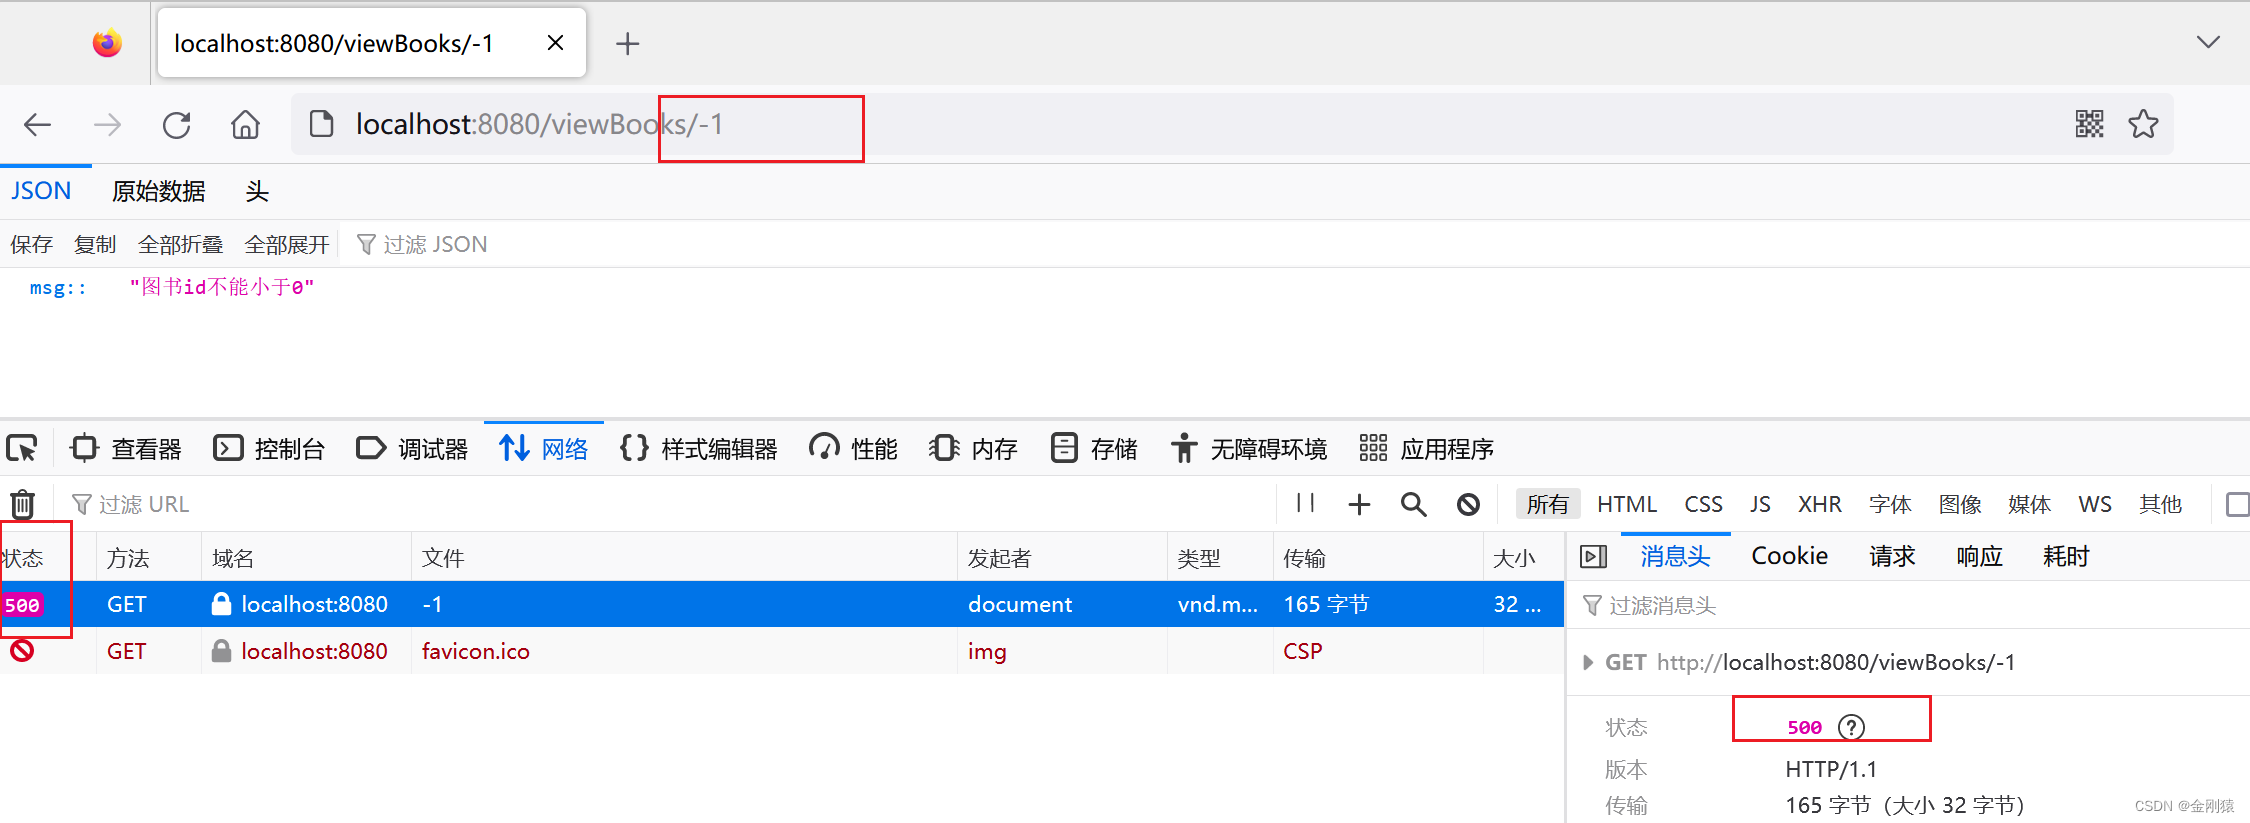Bookmark this page with star icon
Viewport: 2250px width, 823px height.
coord(2143,124)
